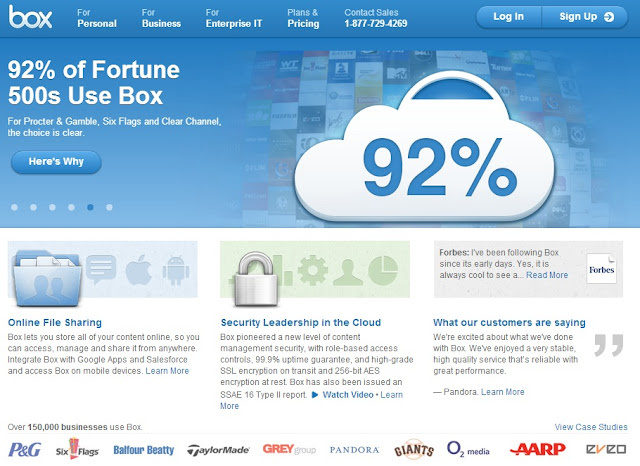The width and height of the screenshot is (640, 466).
Task: Click the padlock security icon
Action: tap(256, 278)
